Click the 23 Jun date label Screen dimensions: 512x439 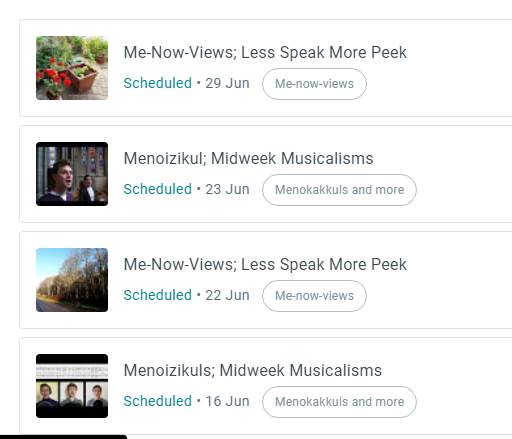pyautogui.click(x=227, y=189)
